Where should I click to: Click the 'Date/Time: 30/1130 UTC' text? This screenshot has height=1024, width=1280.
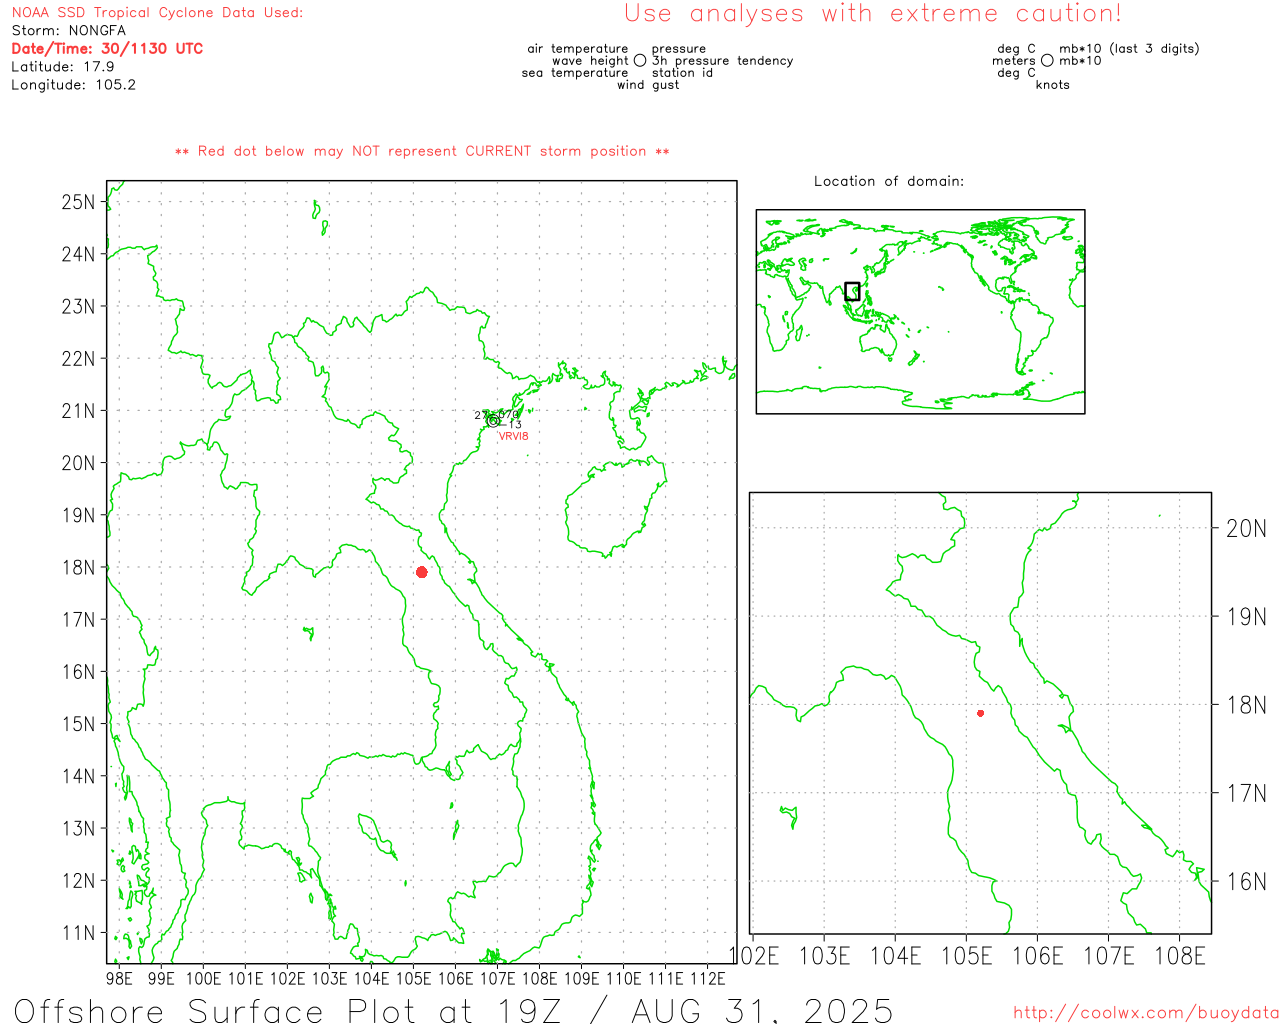tap(107, 48)
